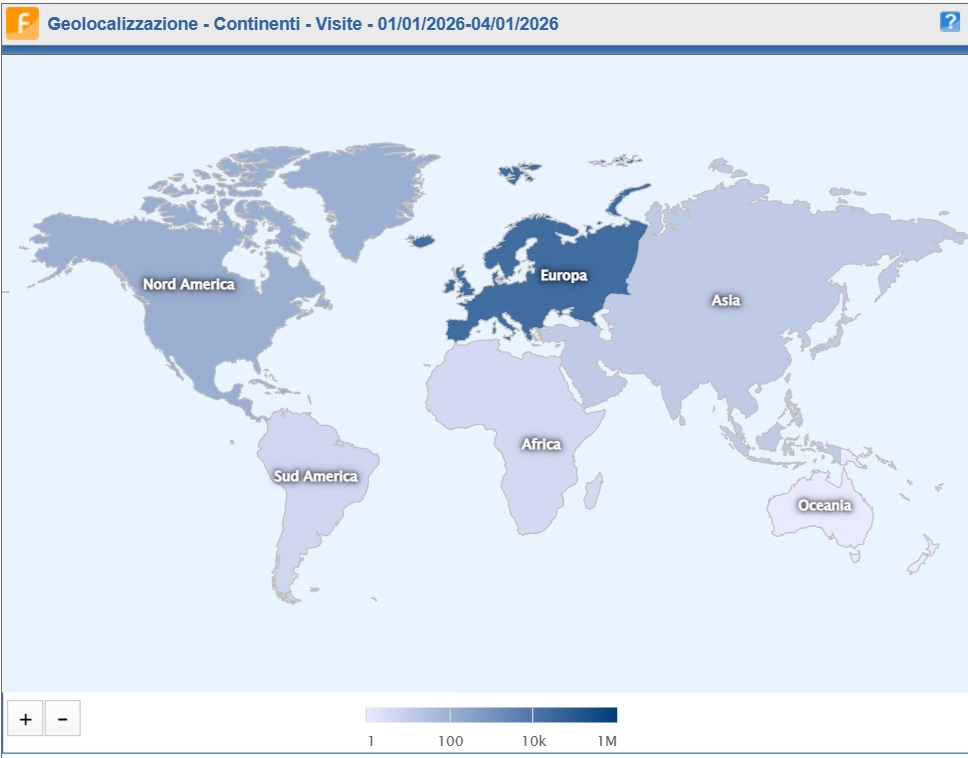Click the 1M legend scale label
Viewport: 968px width, 758px height.
click(608, 742)
